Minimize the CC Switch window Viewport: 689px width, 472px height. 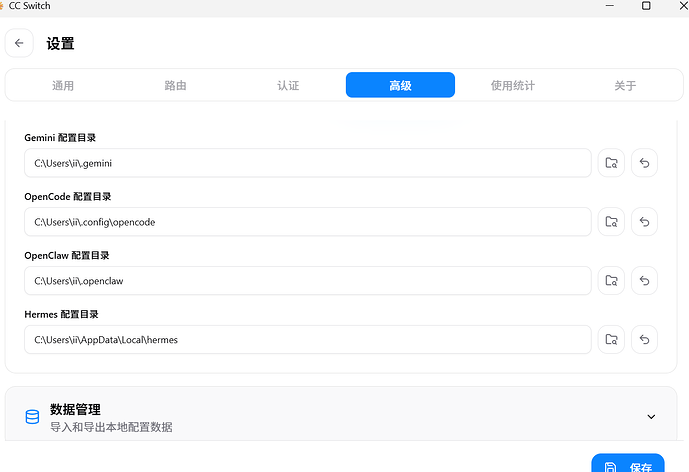point(609,6)
